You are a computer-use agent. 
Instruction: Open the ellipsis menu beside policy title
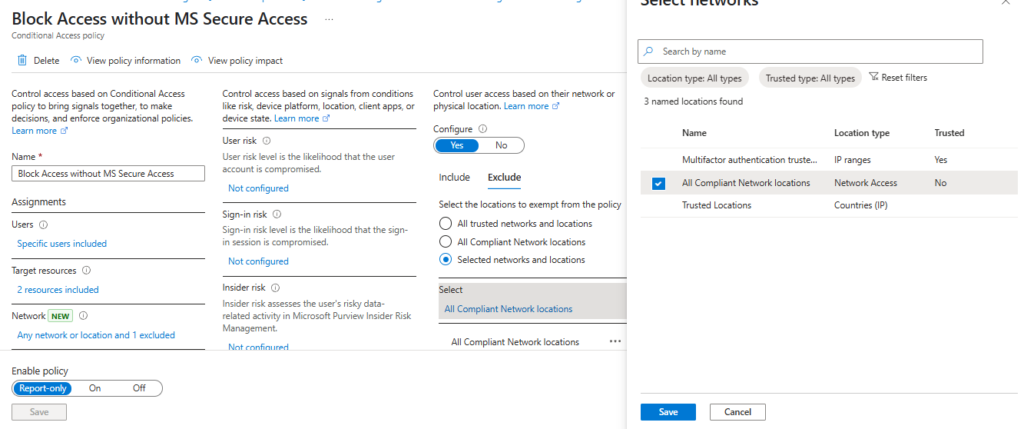(329, 20)
